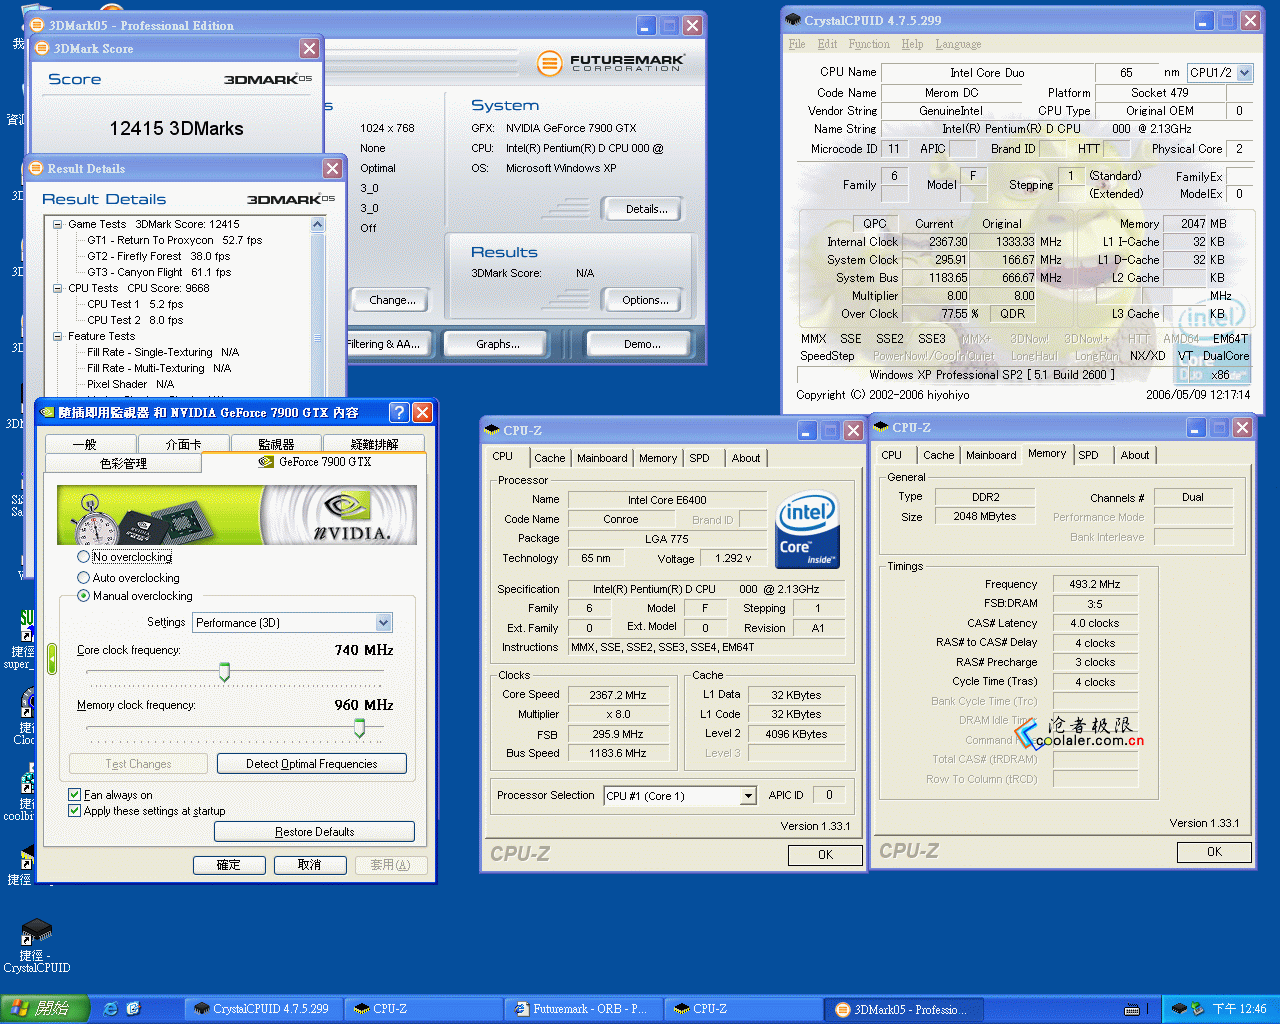The height and width of the screenshot is (1024, 1280).
Task: Click the Intel Core logo in CPU-Z
Action: (x=807, y=530)
